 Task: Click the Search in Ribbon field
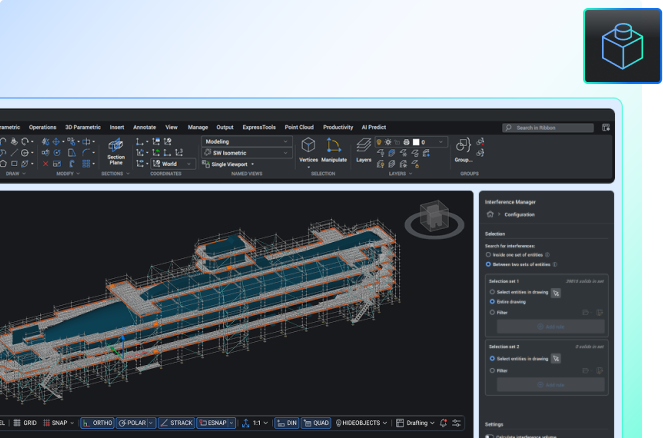click(548, 128)
